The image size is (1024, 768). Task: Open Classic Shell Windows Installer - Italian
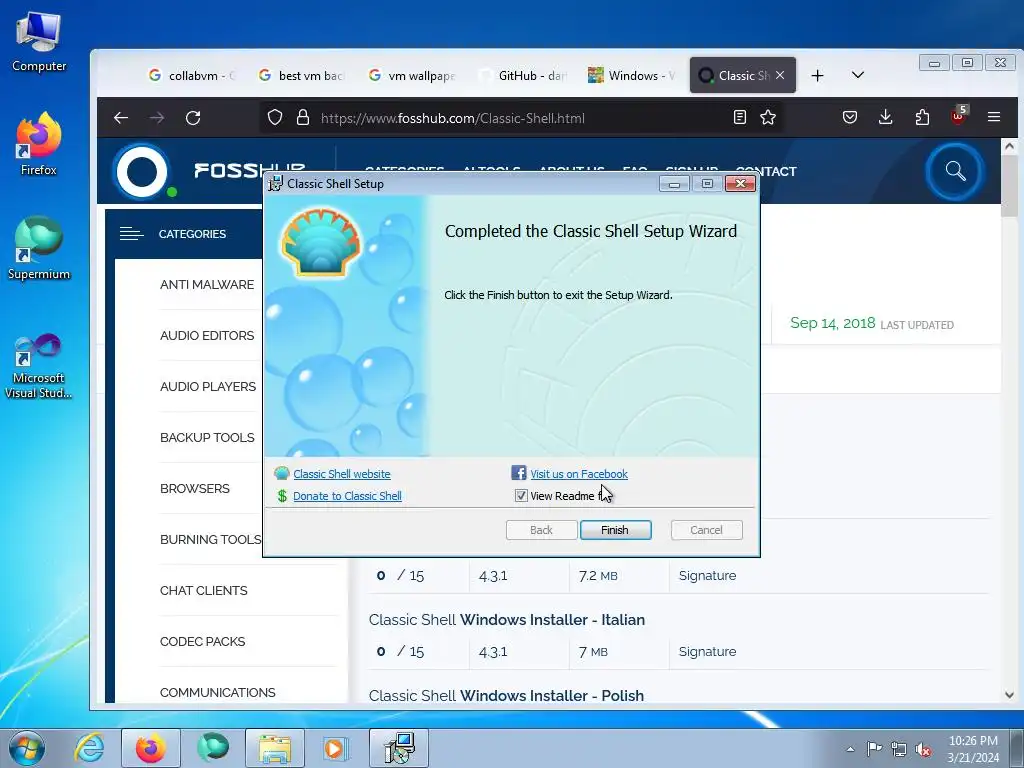coord(507,620)
